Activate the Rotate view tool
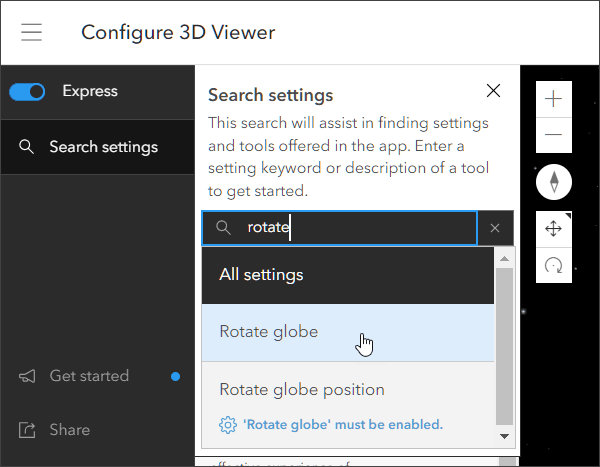This screenshot has width=600, height=467. click(554, 265)
